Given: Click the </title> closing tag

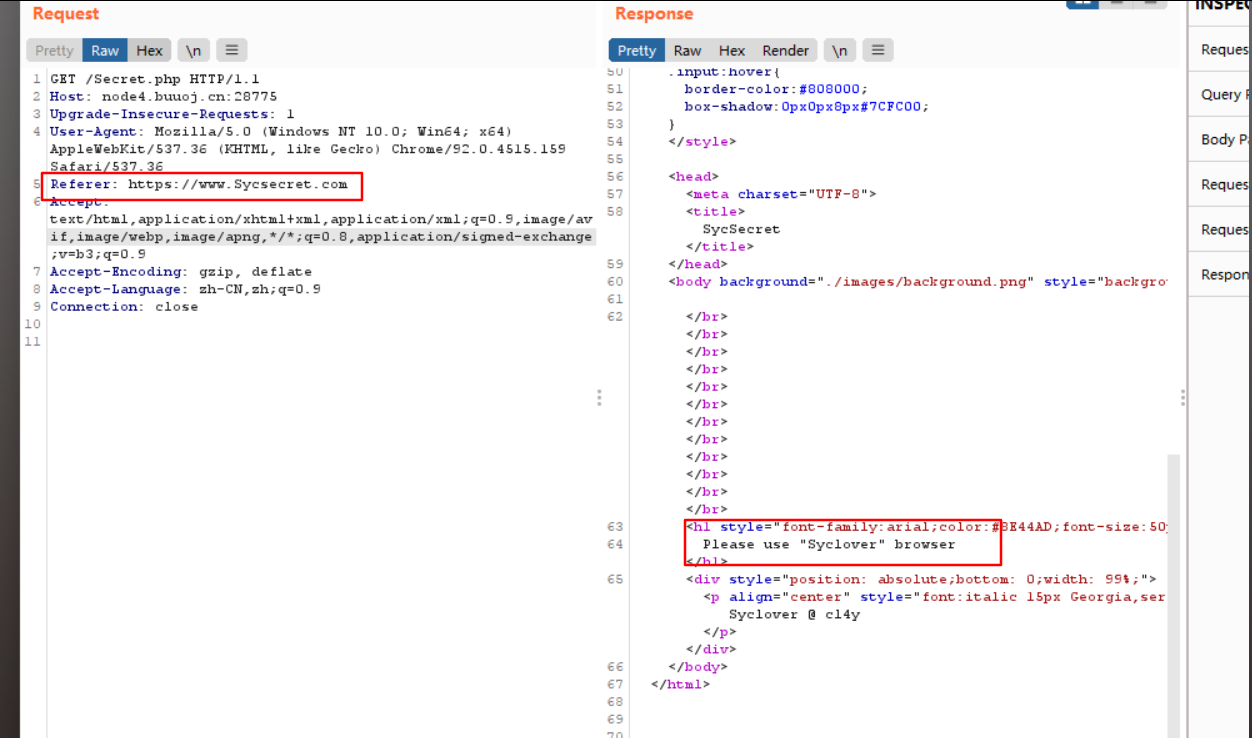Looking at the screenshot, I should [720, 247].
